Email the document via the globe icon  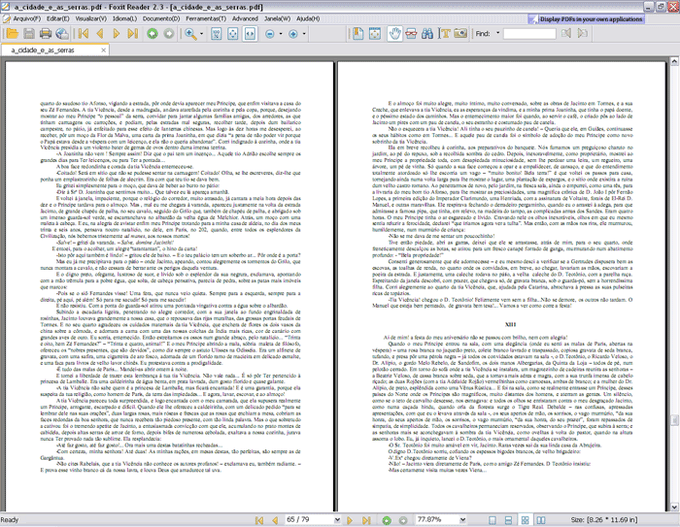click(x=62, y=34)
